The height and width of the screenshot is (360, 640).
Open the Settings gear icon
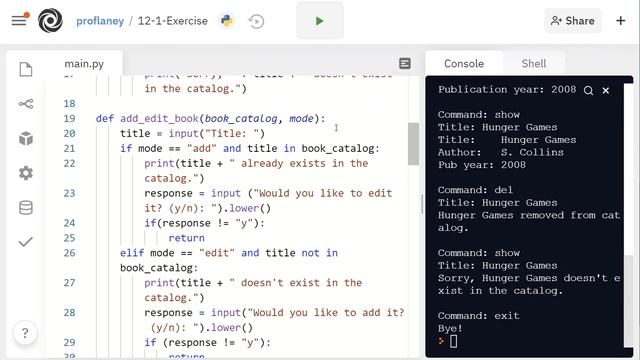(x=26, y=173)
